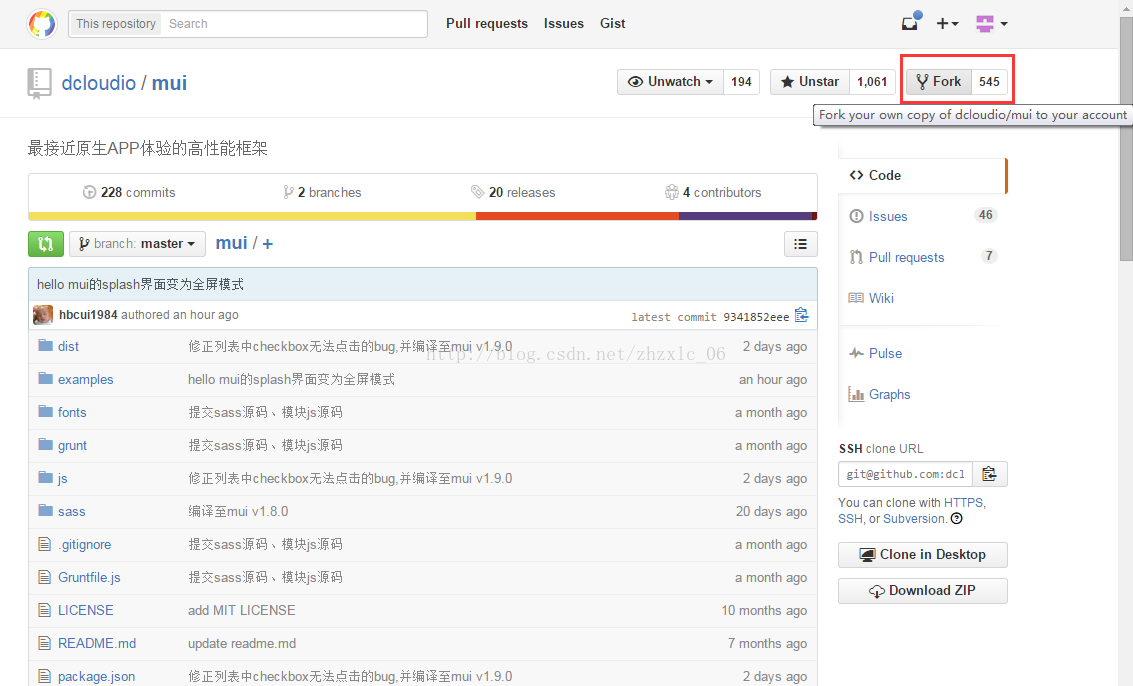Open the .gitignore file
1133x686 pixels.
[85, 544]
